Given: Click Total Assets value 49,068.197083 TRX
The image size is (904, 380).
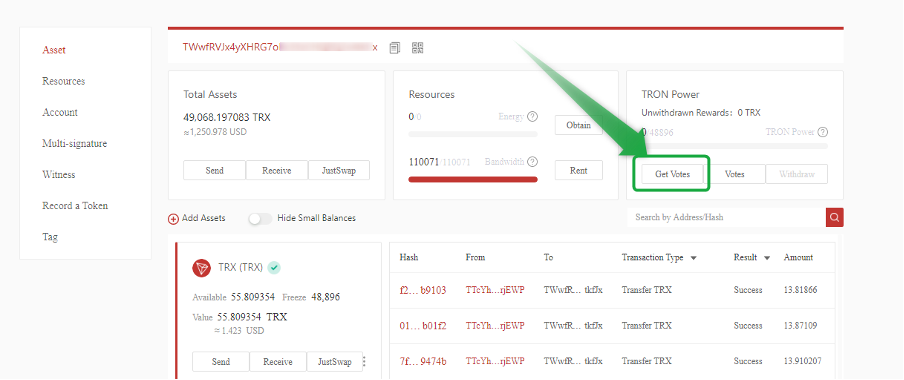Looking at the screenshot, I should pyautogui.click(x=227, y=118).
